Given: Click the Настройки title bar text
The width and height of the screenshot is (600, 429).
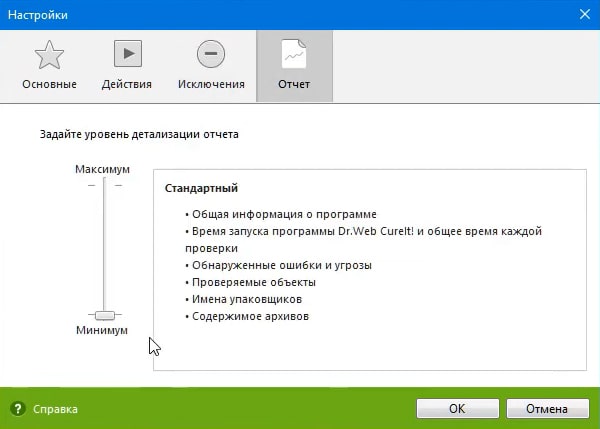Looking at the screenshot, I should pos(40,14).
